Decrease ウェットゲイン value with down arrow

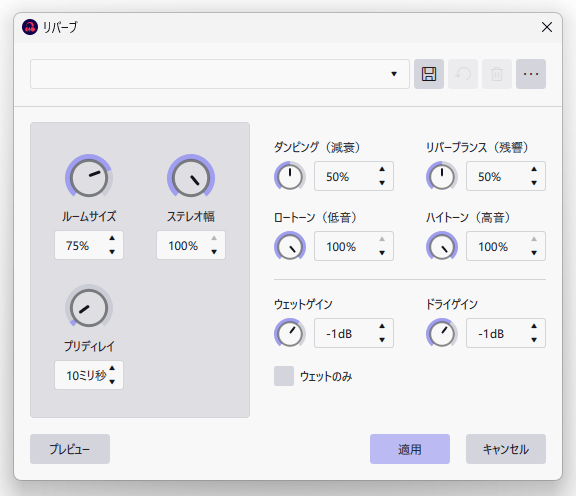[x=382, y=340]
